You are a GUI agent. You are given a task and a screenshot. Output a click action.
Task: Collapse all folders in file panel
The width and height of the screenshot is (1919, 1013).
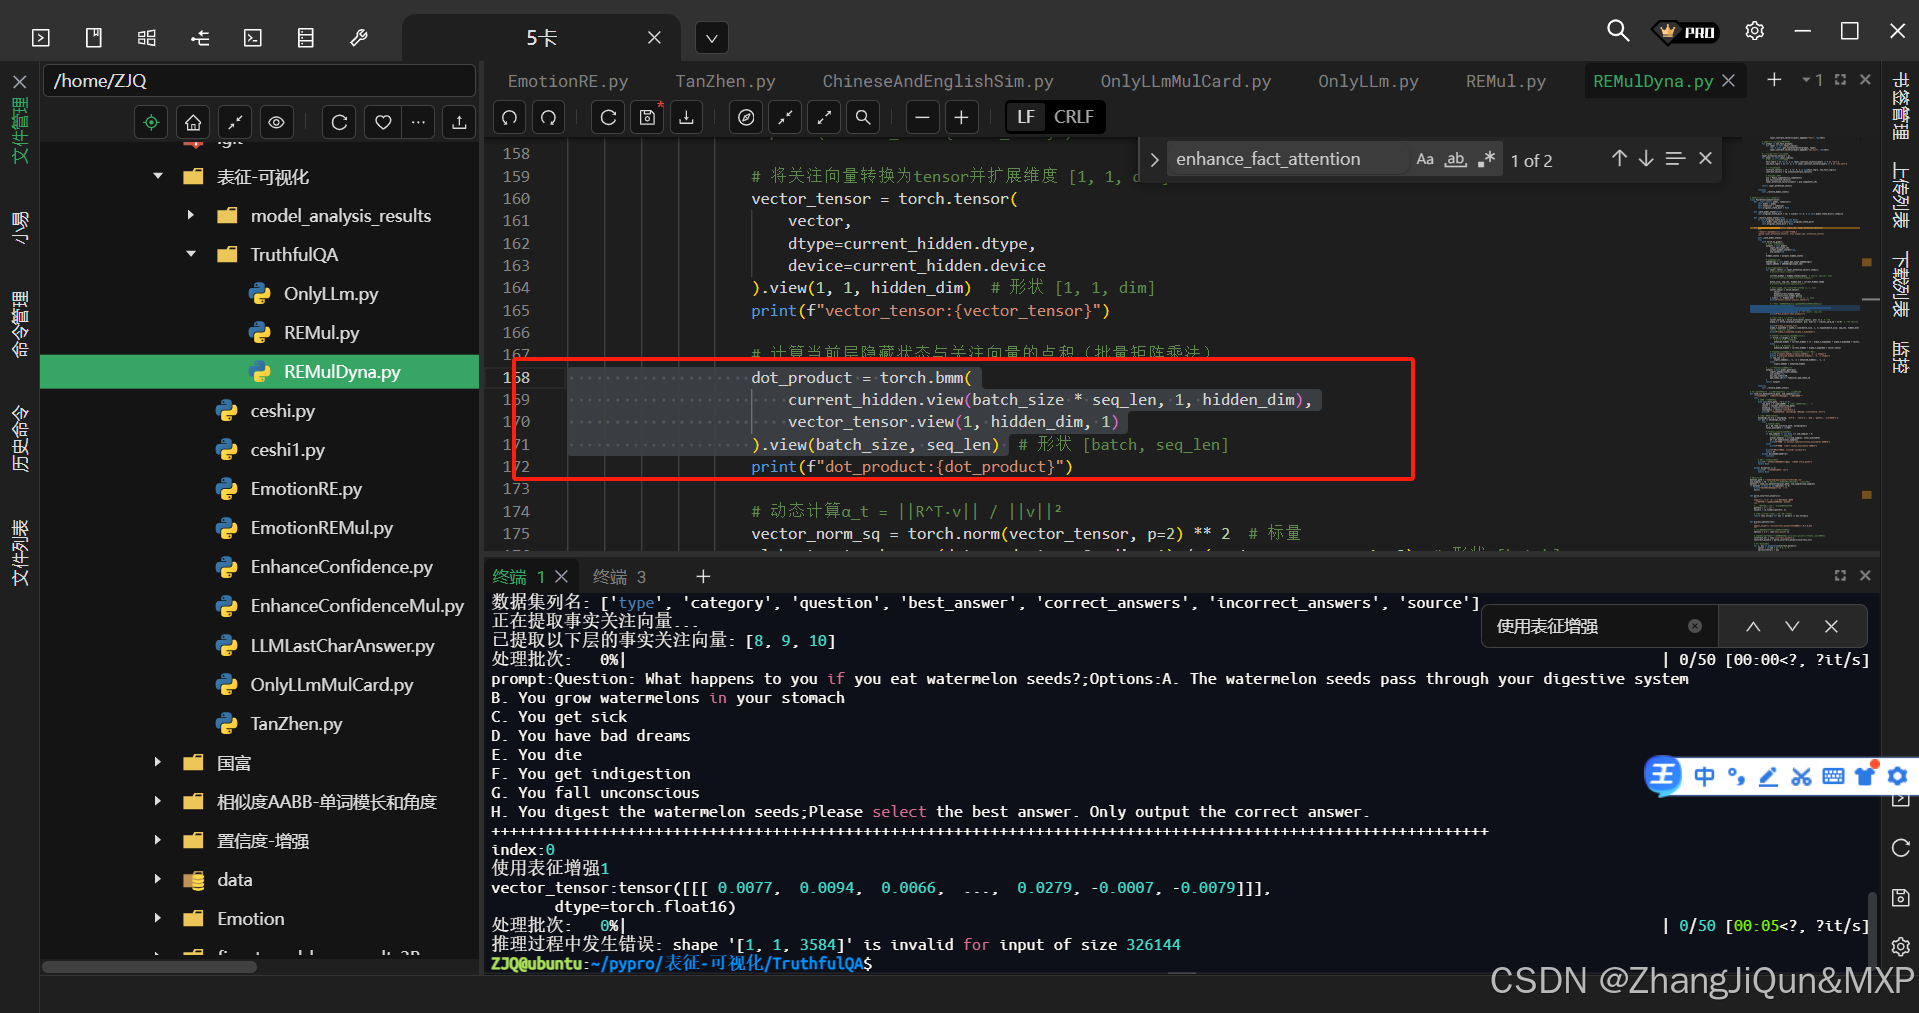pos(235,122)
